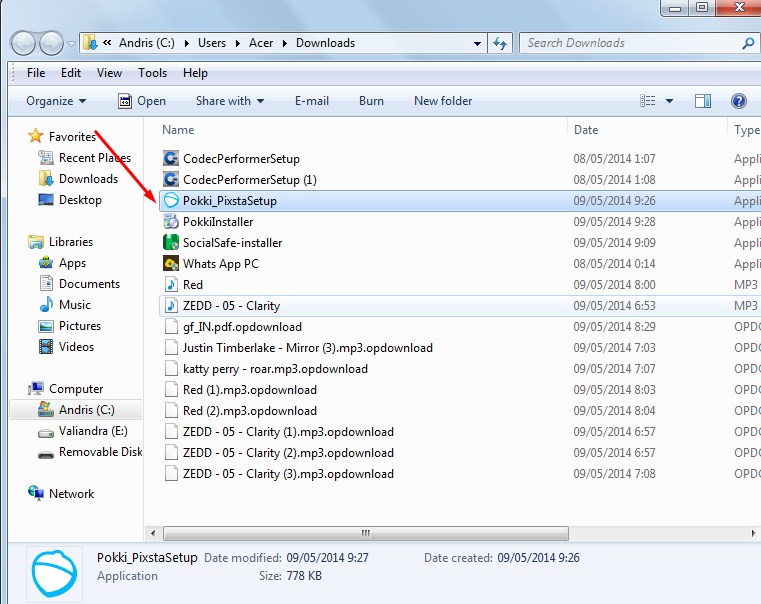Screen dimensions: 761x604
Task: Click the scrollbar left arrow
Action: click(153, 533)
